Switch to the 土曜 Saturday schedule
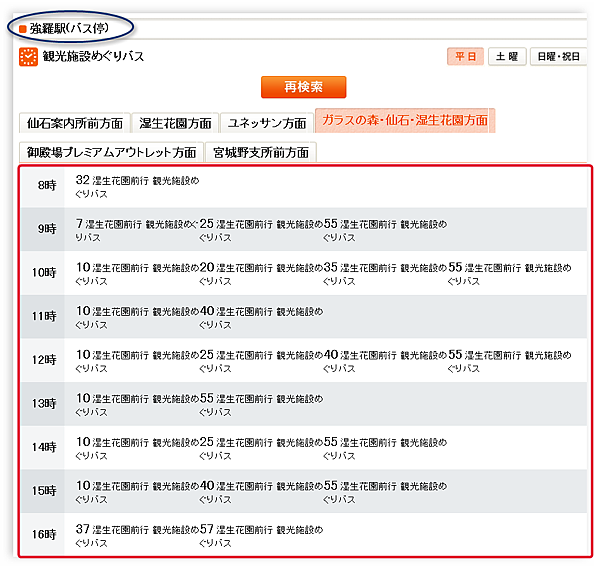This screenshot has height=570, width=600. pyautogui.click(x=507, y=57)
